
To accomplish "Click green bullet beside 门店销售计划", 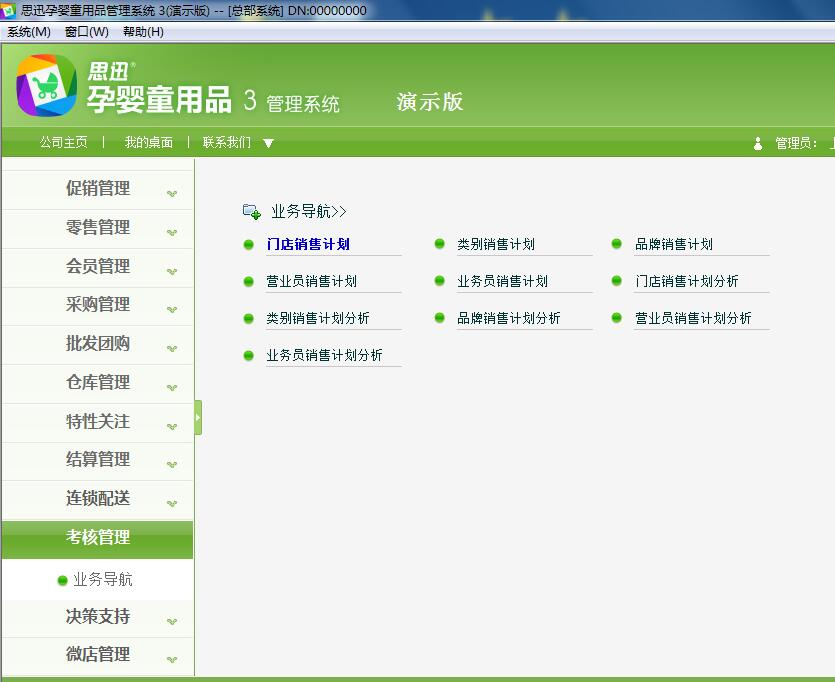I will 248,244.
